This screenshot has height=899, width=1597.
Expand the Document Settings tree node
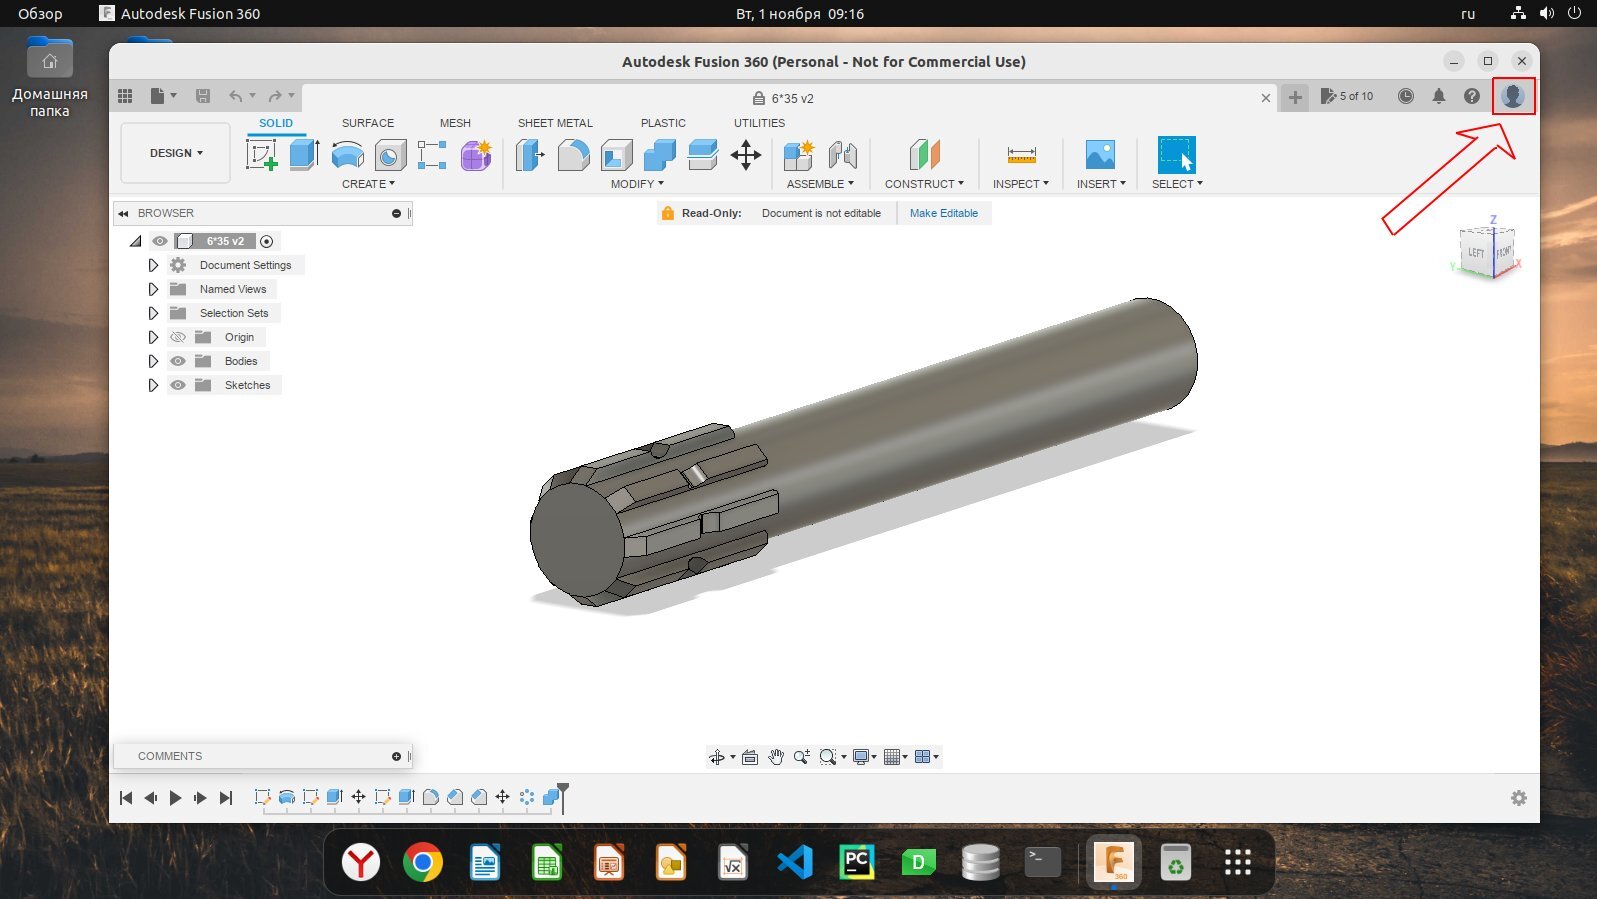click(x=153, y=265)
